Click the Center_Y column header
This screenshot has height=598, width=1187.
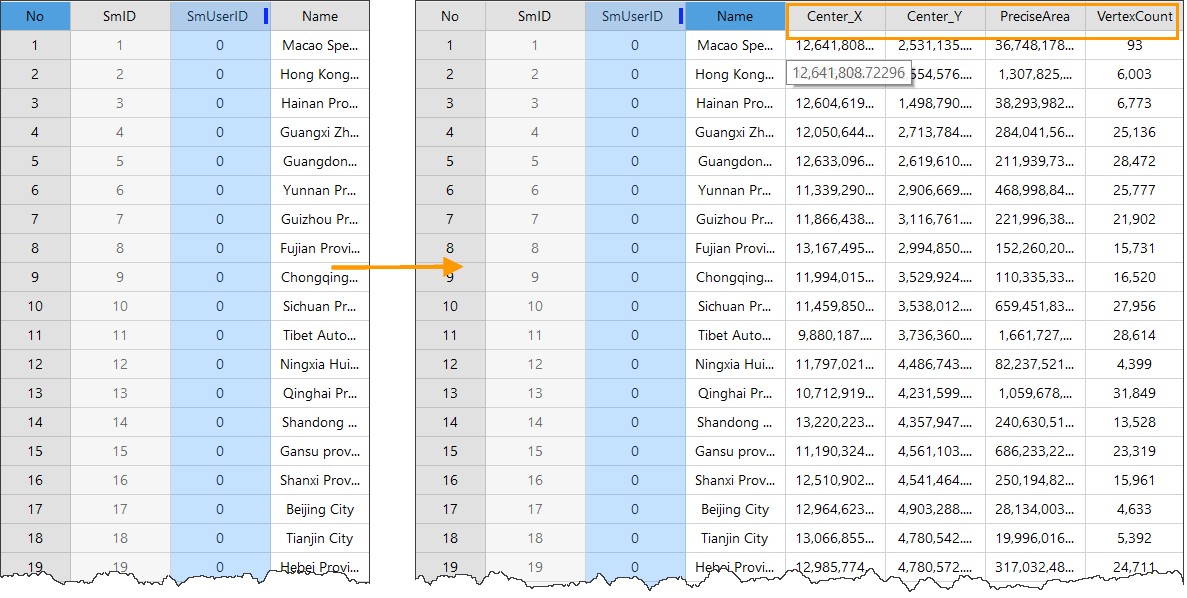coord(935,17)
